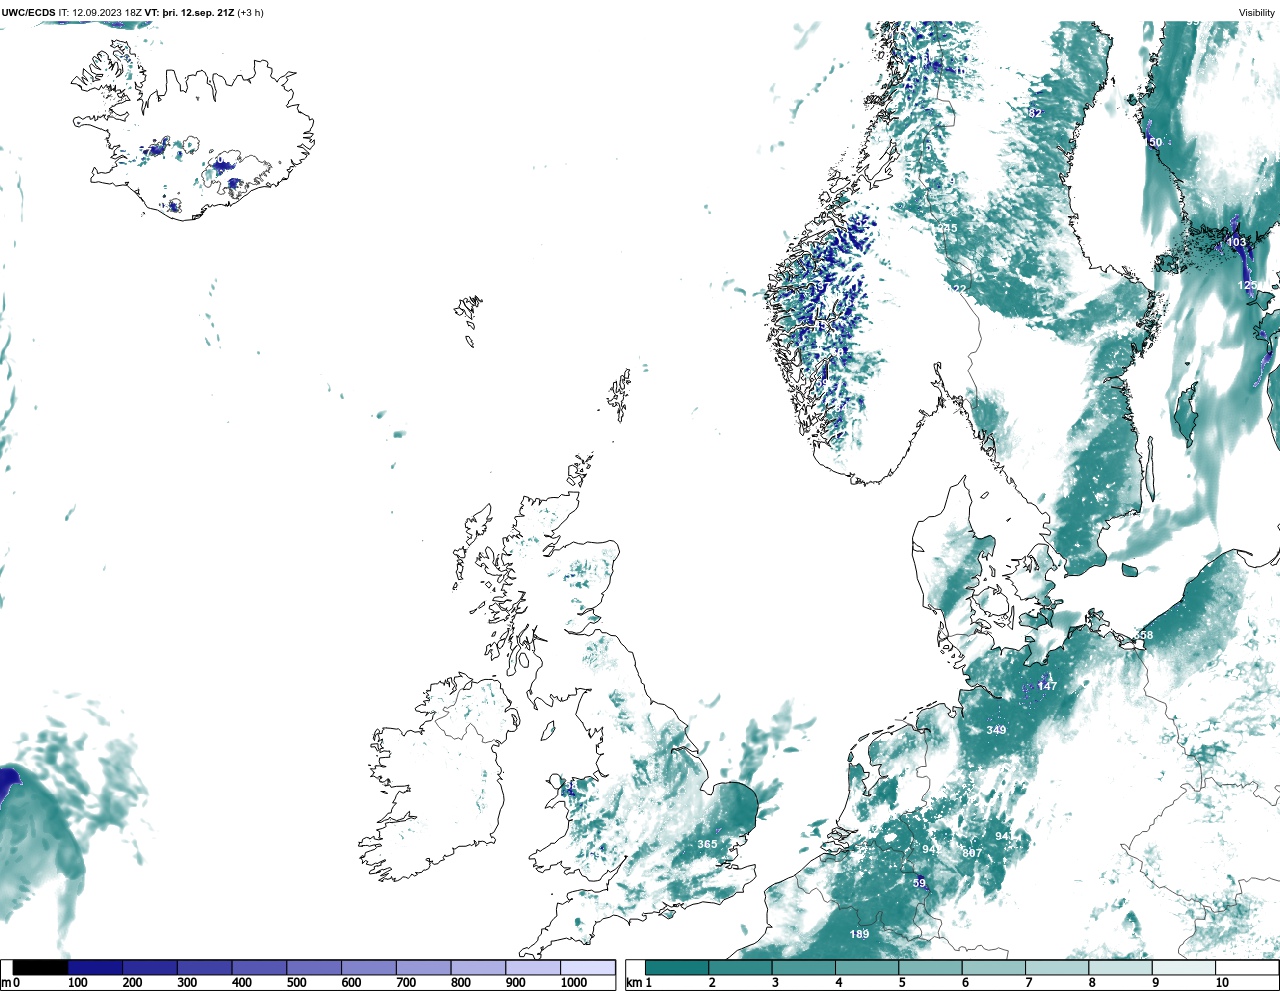This screenshot has width=1280, height=991.
Task: Select the dark teal 1–2 km swatch
Action: click(x=677, y=968)
